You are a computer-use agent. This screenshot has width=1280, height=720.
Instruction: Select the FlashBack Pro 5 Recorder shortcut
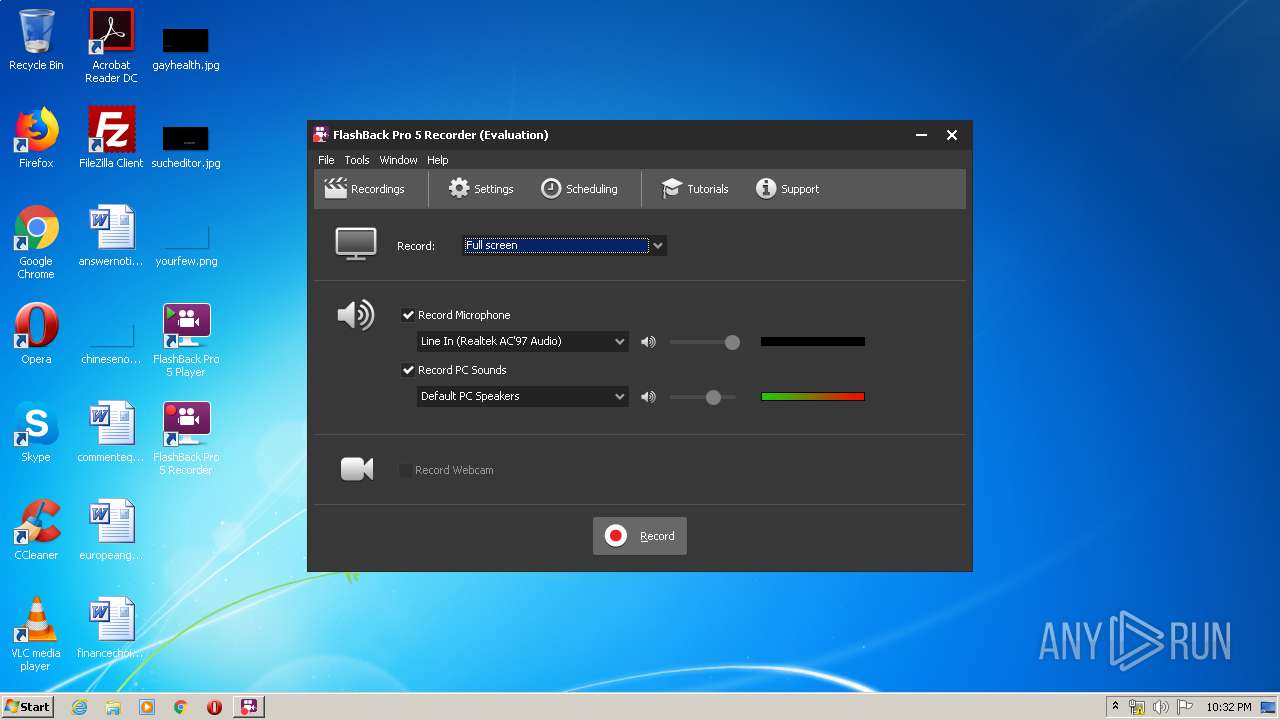click(x=186, y=438)
